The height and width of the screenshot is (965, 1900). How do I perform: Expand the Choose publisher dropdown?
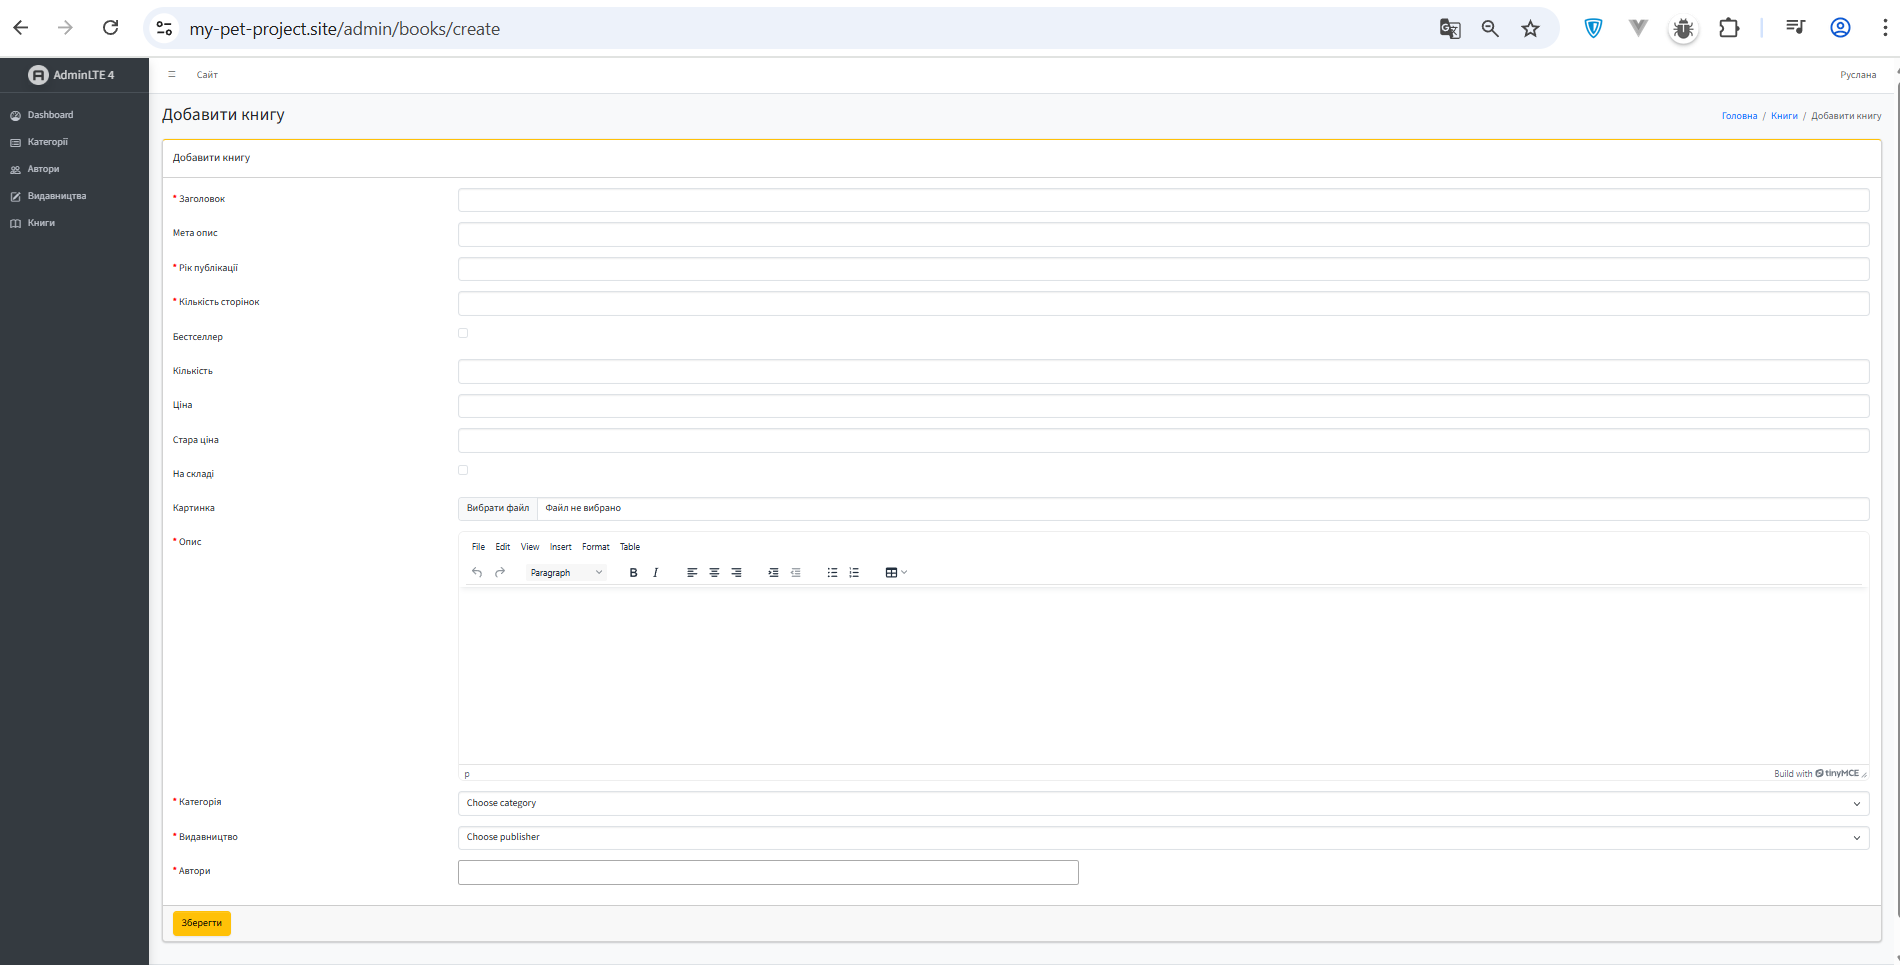[1163, 837]
